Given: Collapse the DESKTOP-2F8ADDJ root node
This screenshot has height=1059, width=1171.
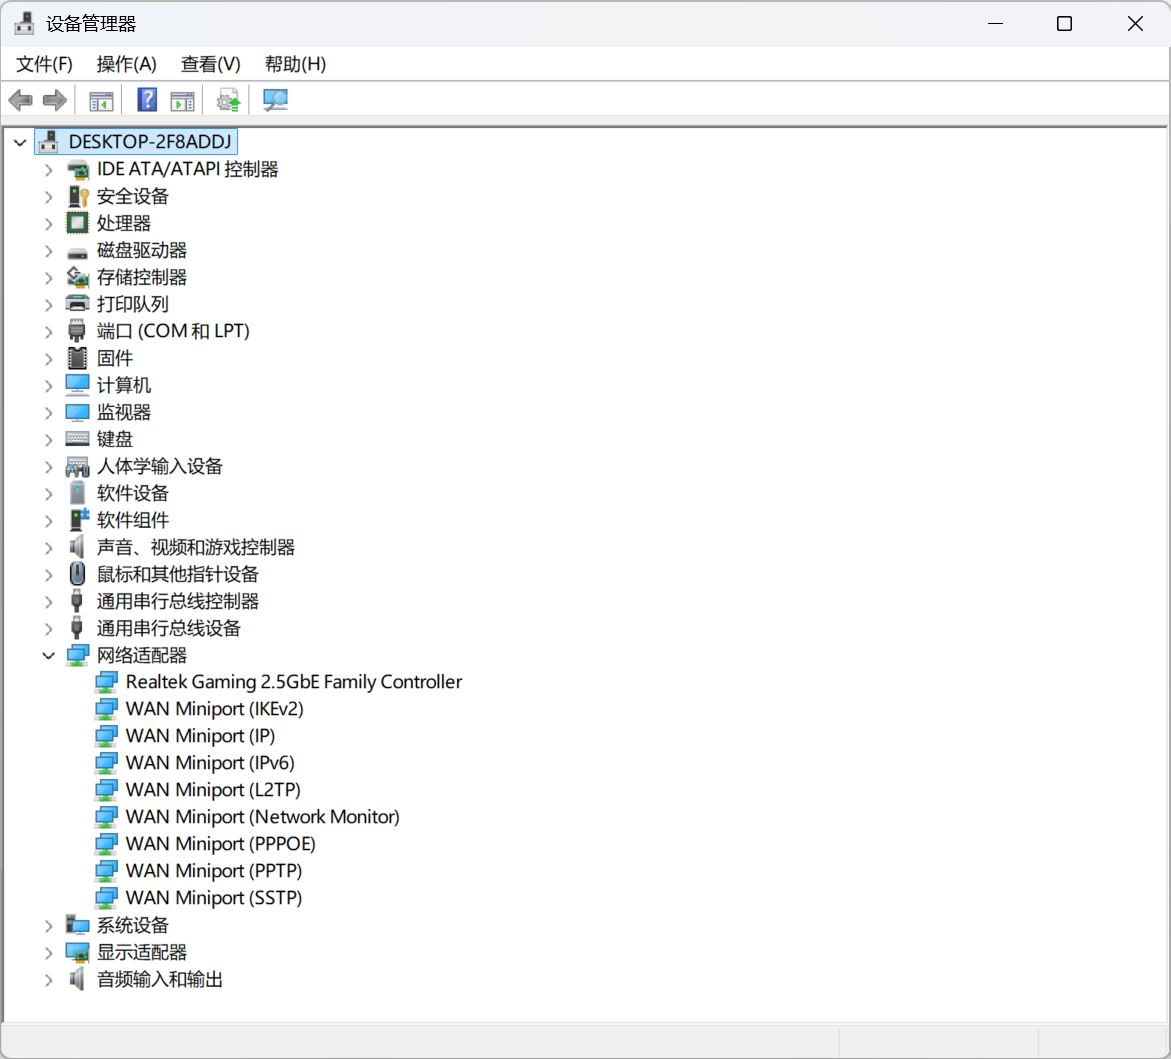Looking at the screenshot, I should (x=20, y=142).
